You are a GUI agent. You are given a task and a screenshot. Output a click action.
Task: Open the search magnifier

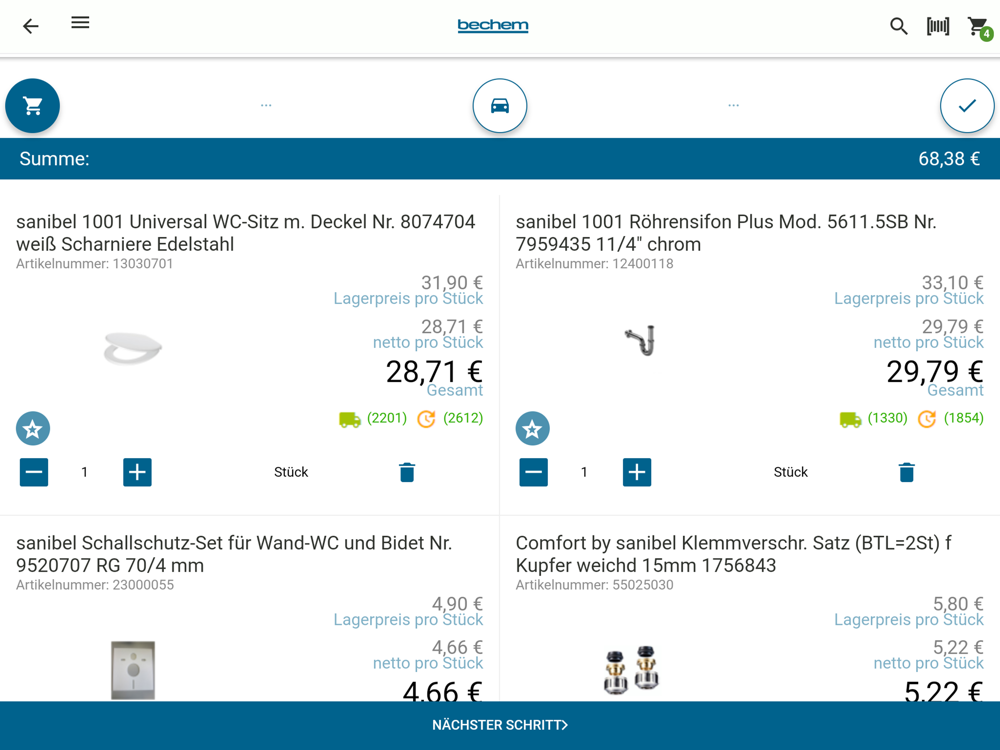click(x=899, y=26)
